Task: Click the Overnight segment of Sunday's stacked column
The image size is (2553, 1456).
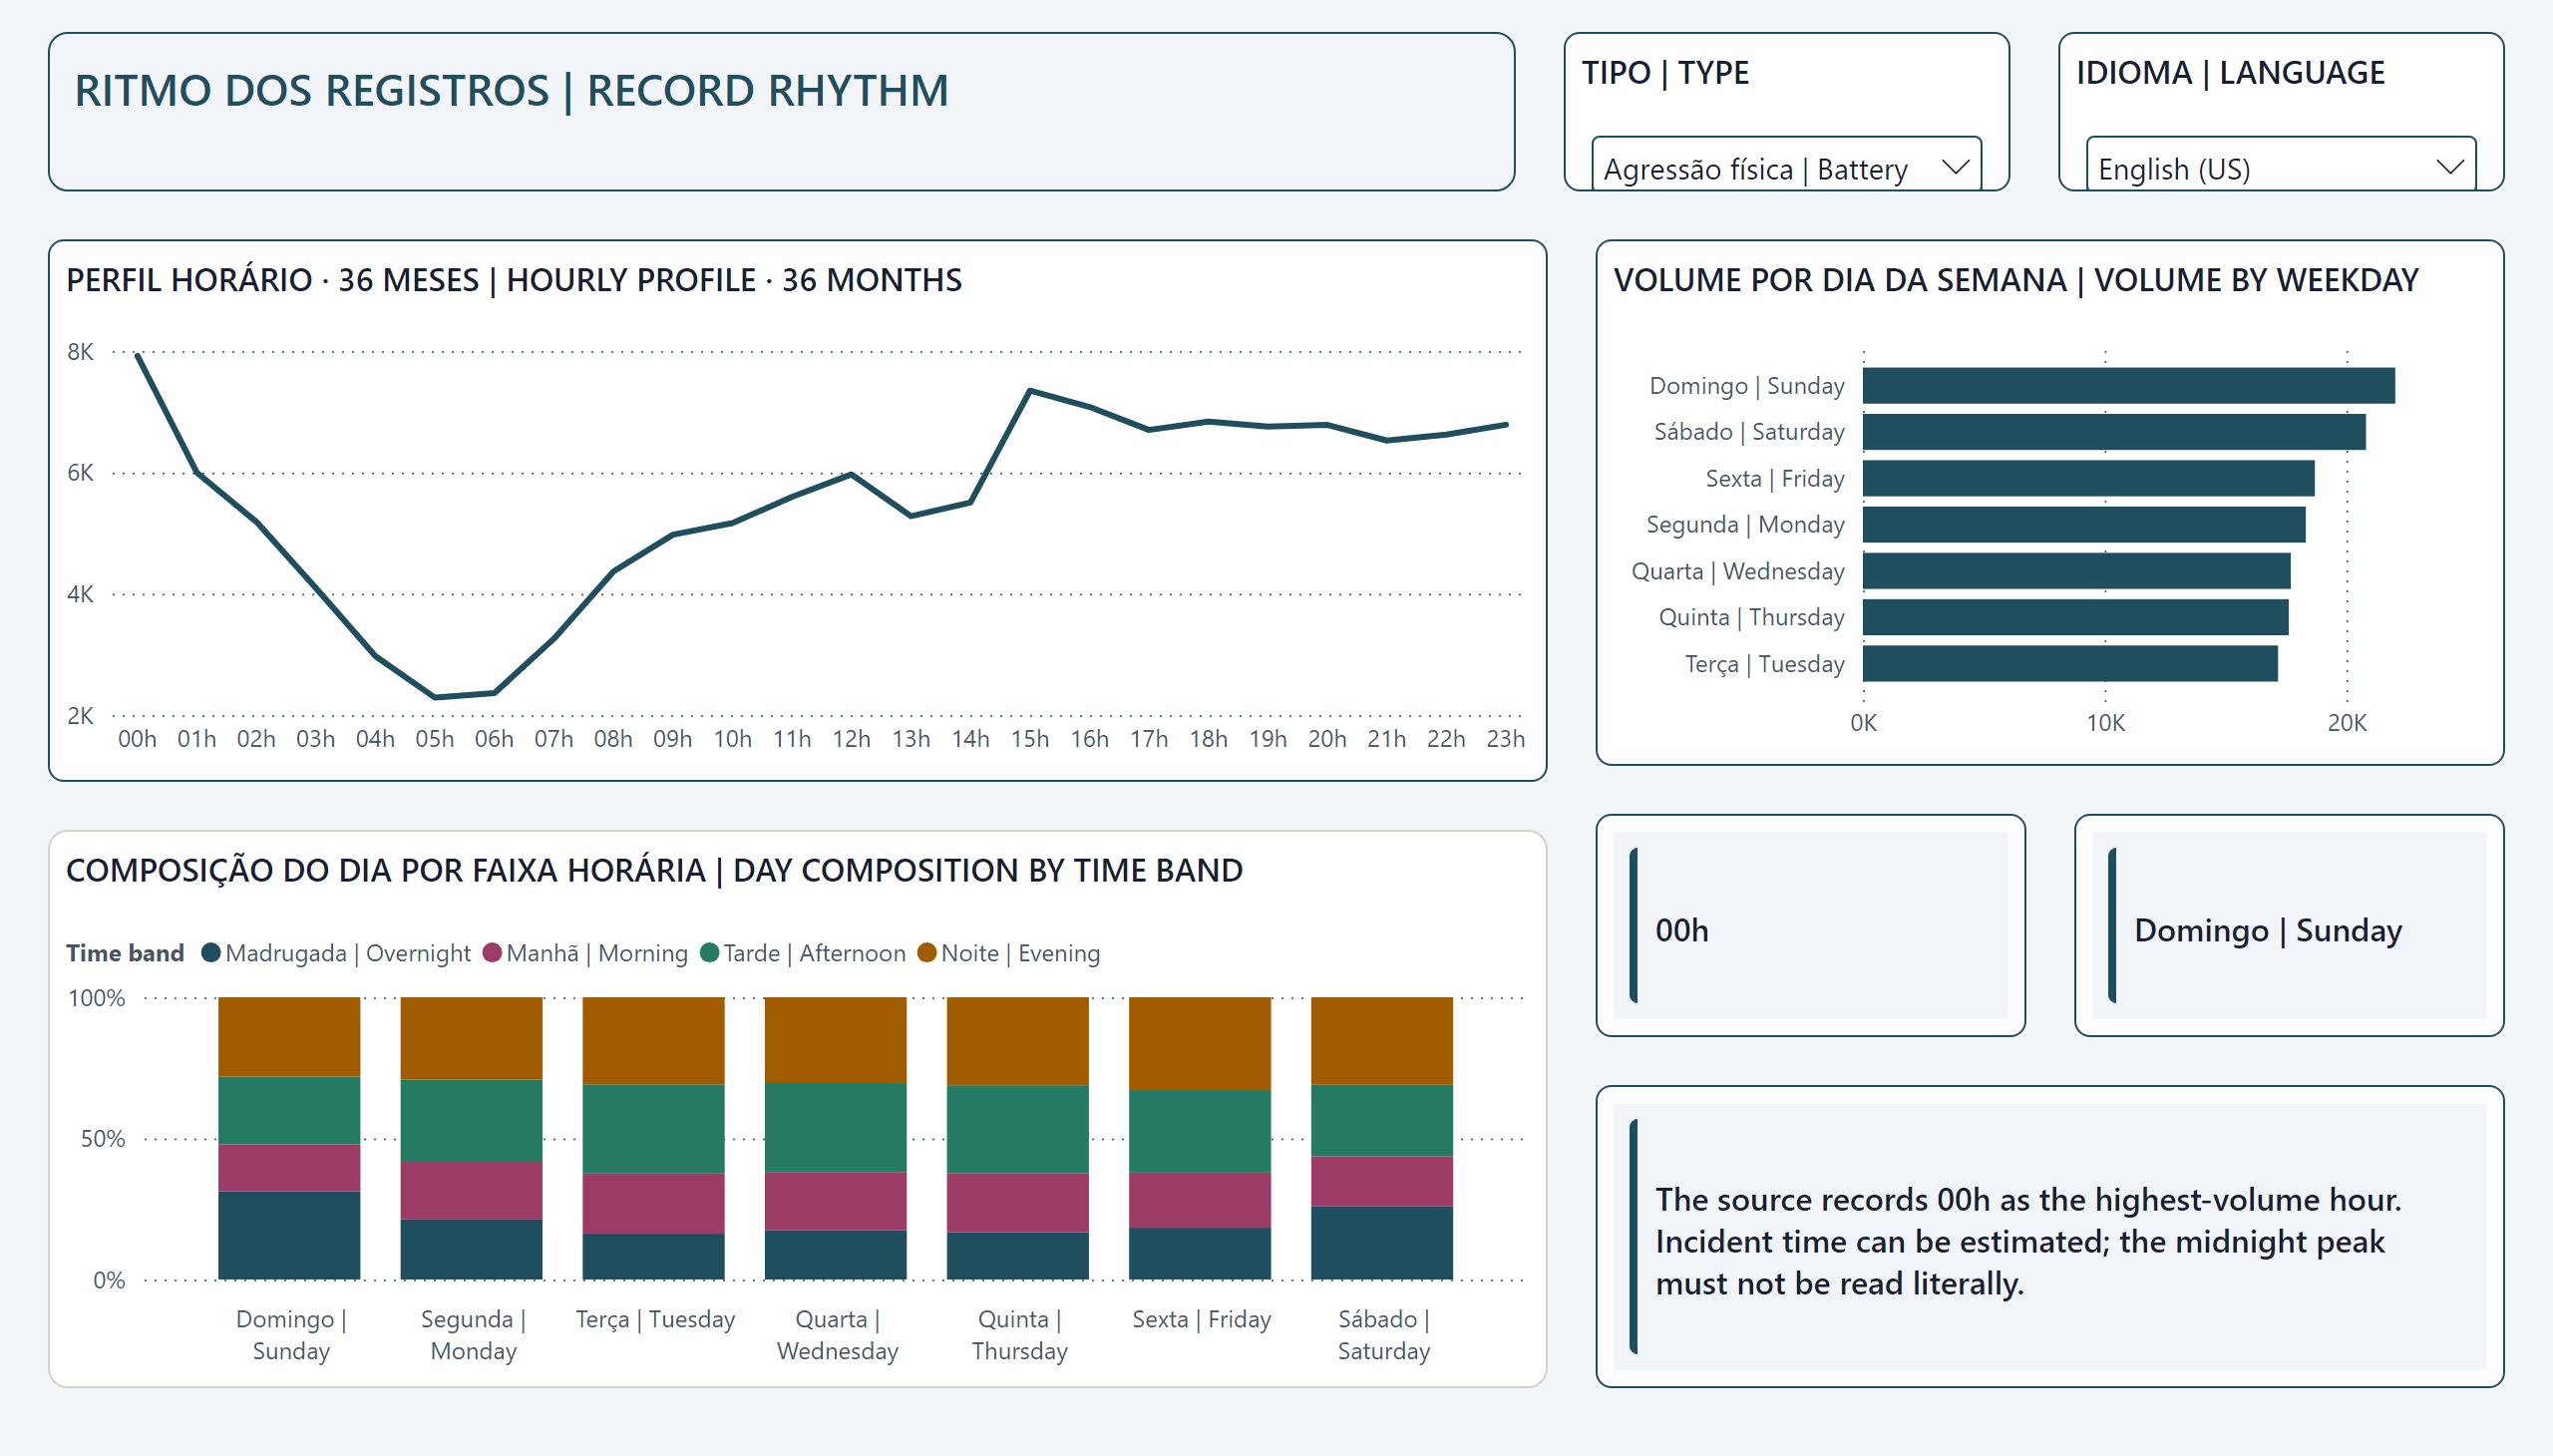Action: (x=289, y=1236)
